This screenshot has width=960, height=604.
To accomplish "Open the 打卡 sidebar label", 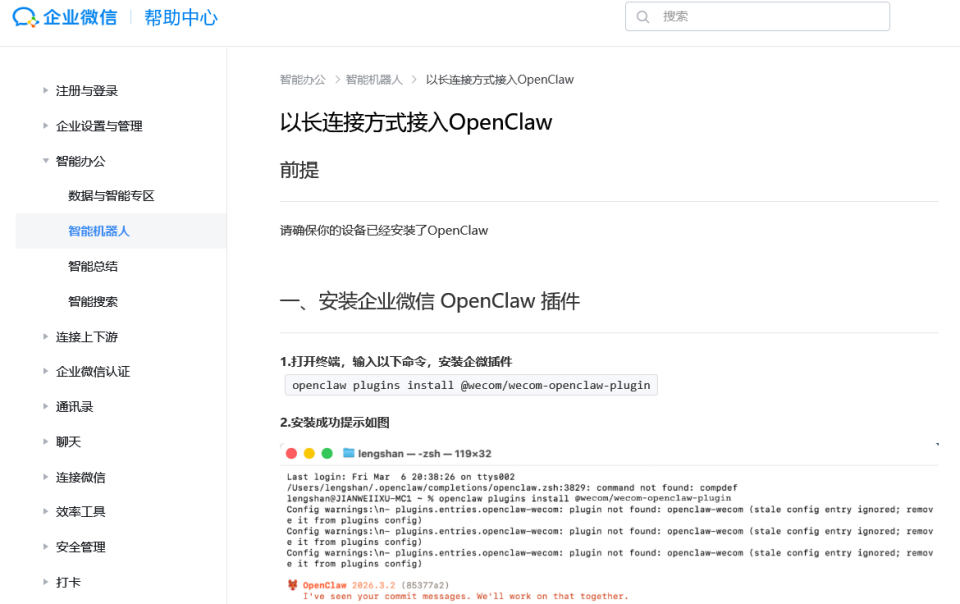I will (68, 582).
